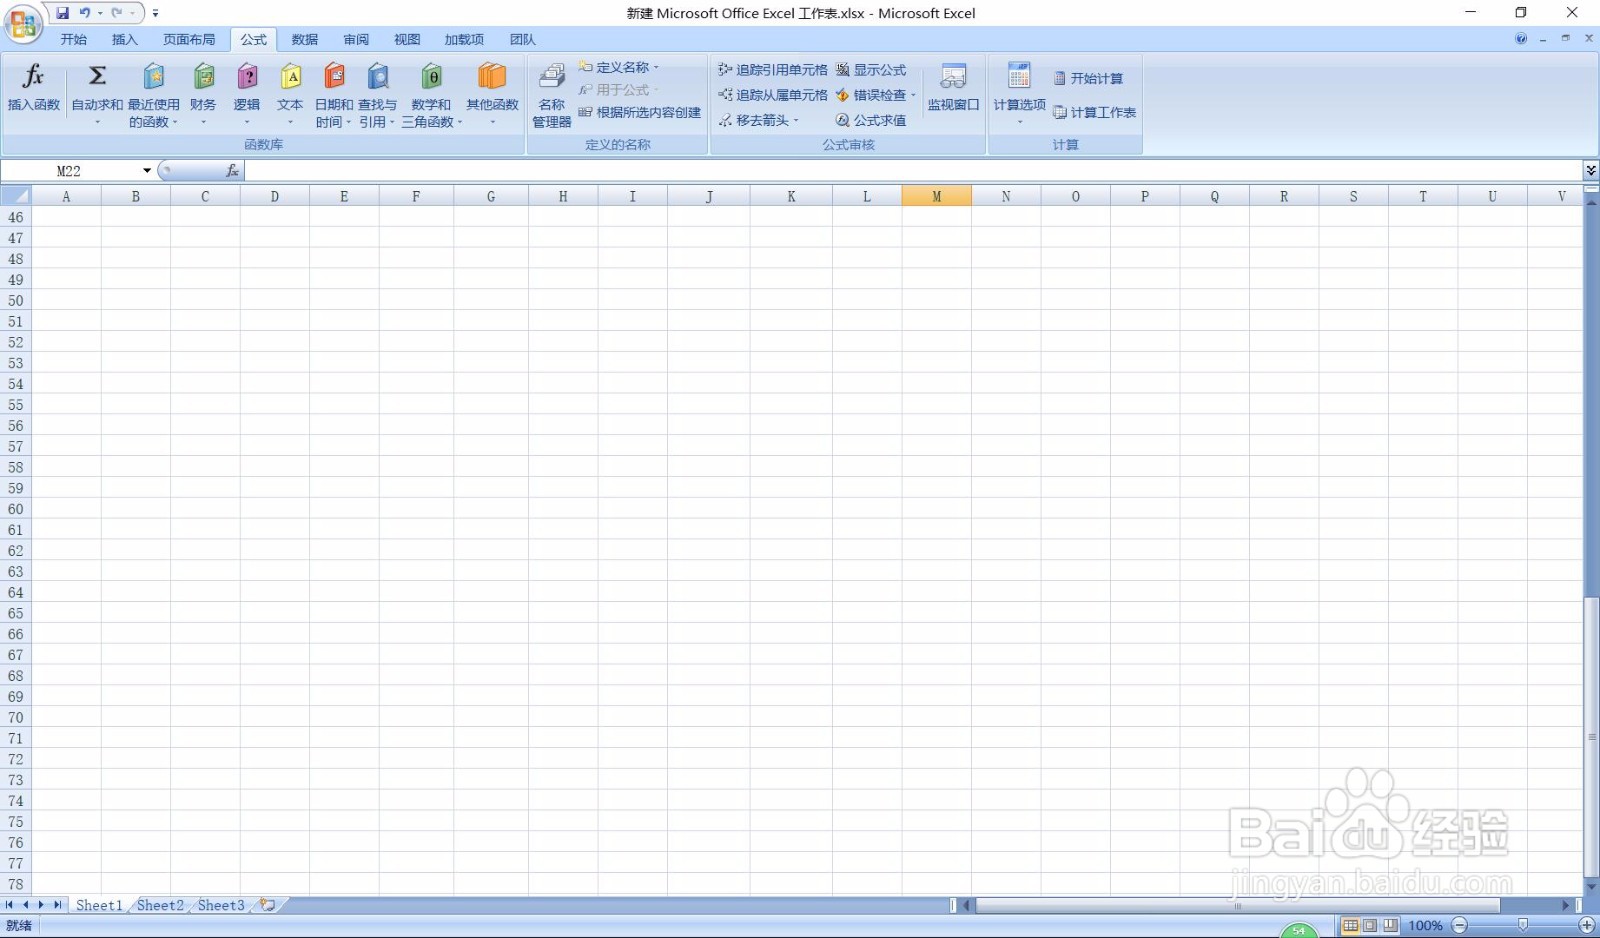This screenshot has width=1600, height=938.
Task: Open the Team (团队) tab
Action: 522,40
